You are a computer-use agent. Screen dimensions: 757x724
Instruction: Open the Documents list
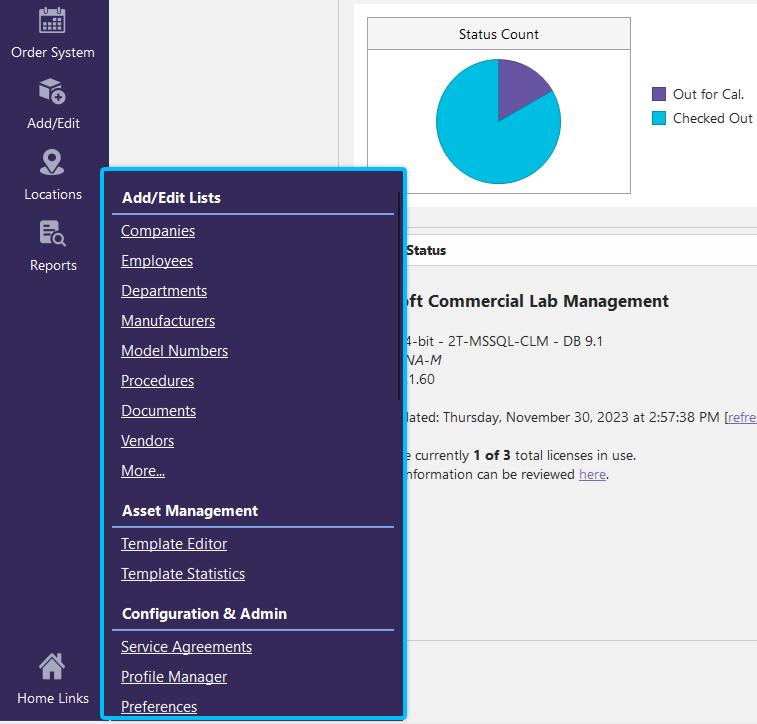coord(158,411)
